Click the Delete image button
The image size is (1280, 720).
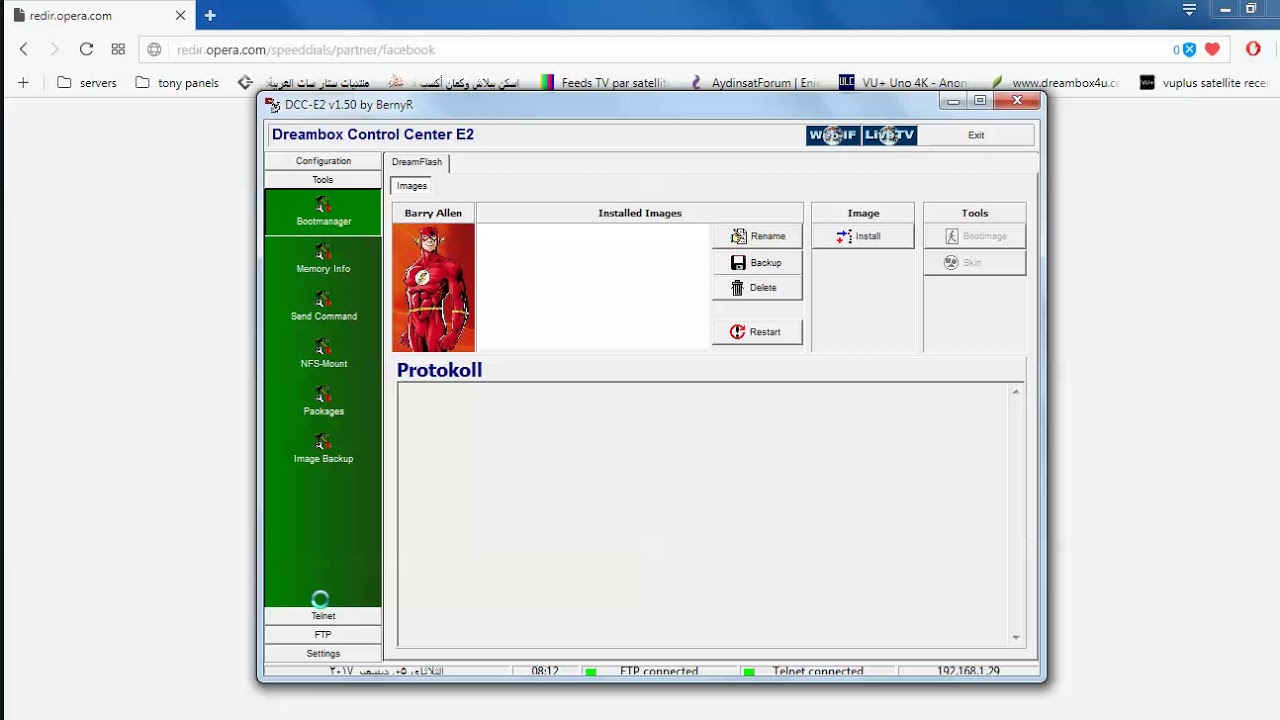[757, 287]
